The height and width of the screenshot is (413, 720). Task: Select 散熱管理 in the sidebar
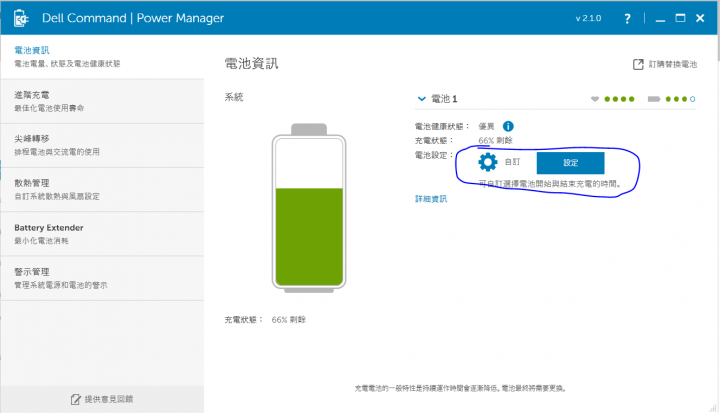coord(100,189)
